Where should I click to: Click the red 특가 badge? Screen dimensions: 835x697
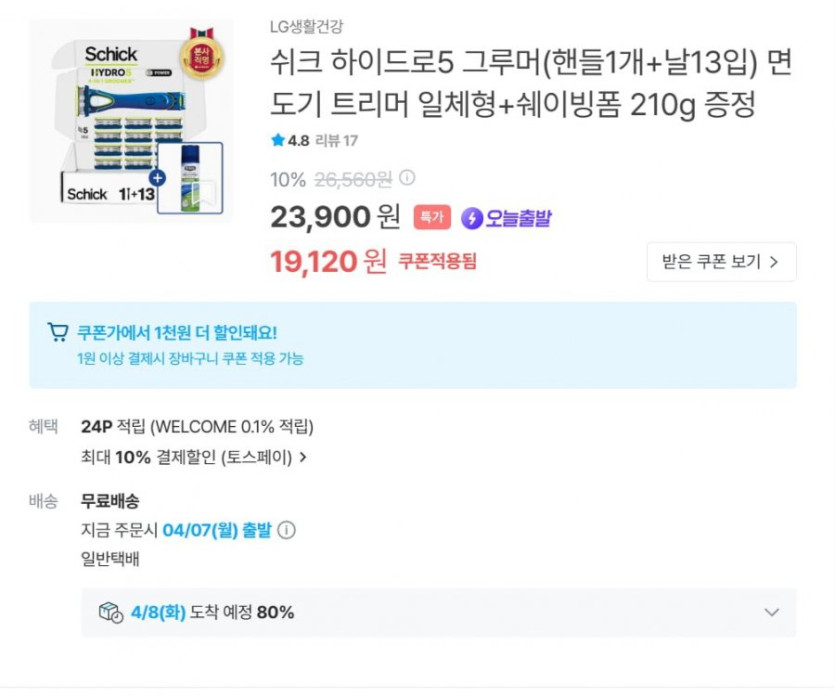pyautogui.click(x=432, y=218)
